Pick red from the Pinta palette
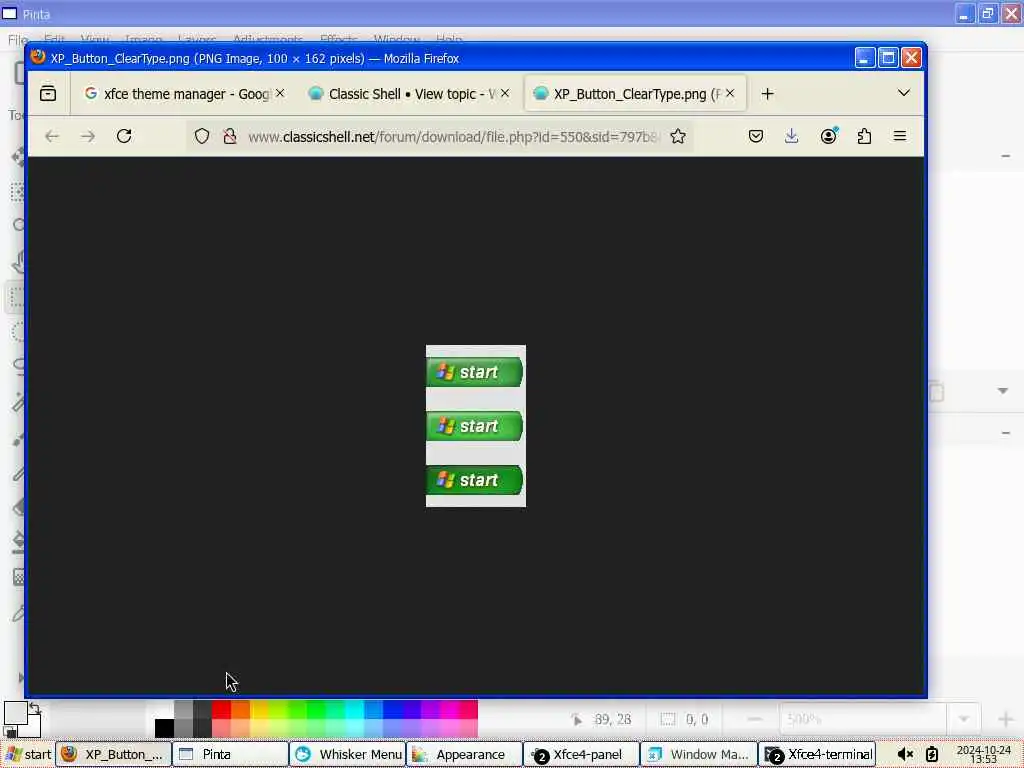 coord(221,709)
